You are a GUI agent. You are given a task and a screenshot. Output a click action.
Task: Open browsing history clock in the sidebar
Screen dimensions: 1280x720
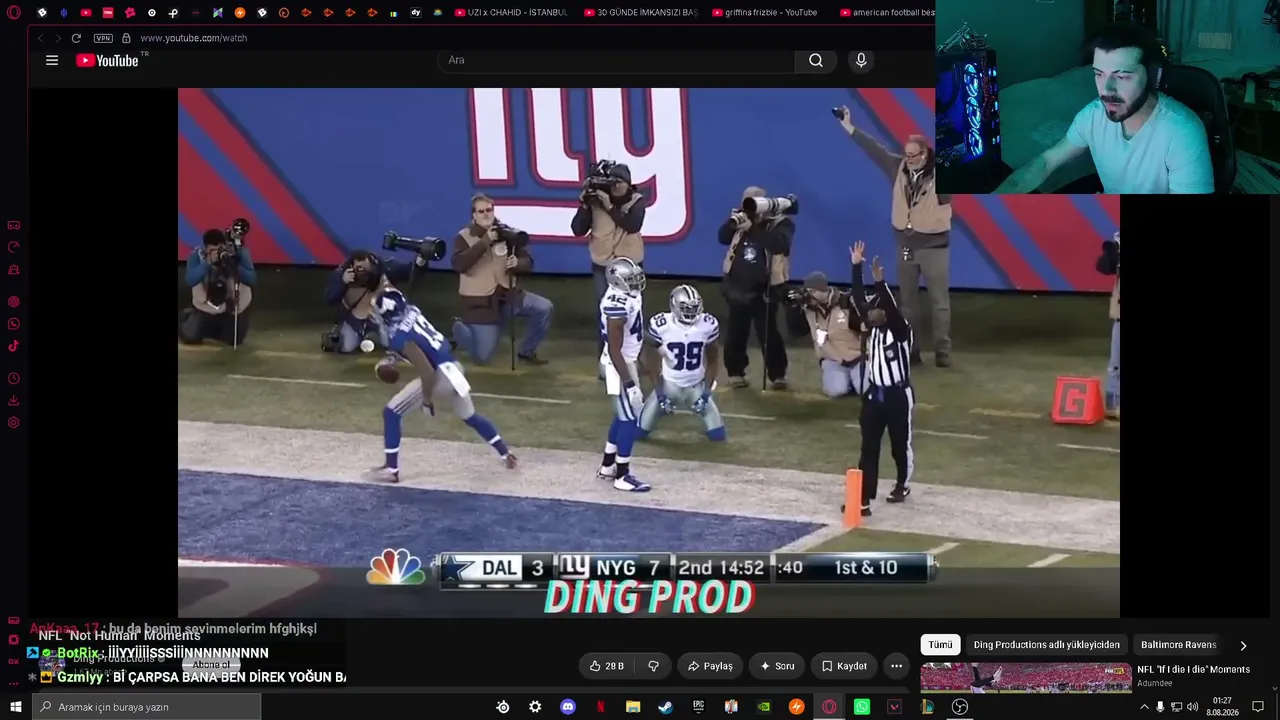(x=14, y=378)
